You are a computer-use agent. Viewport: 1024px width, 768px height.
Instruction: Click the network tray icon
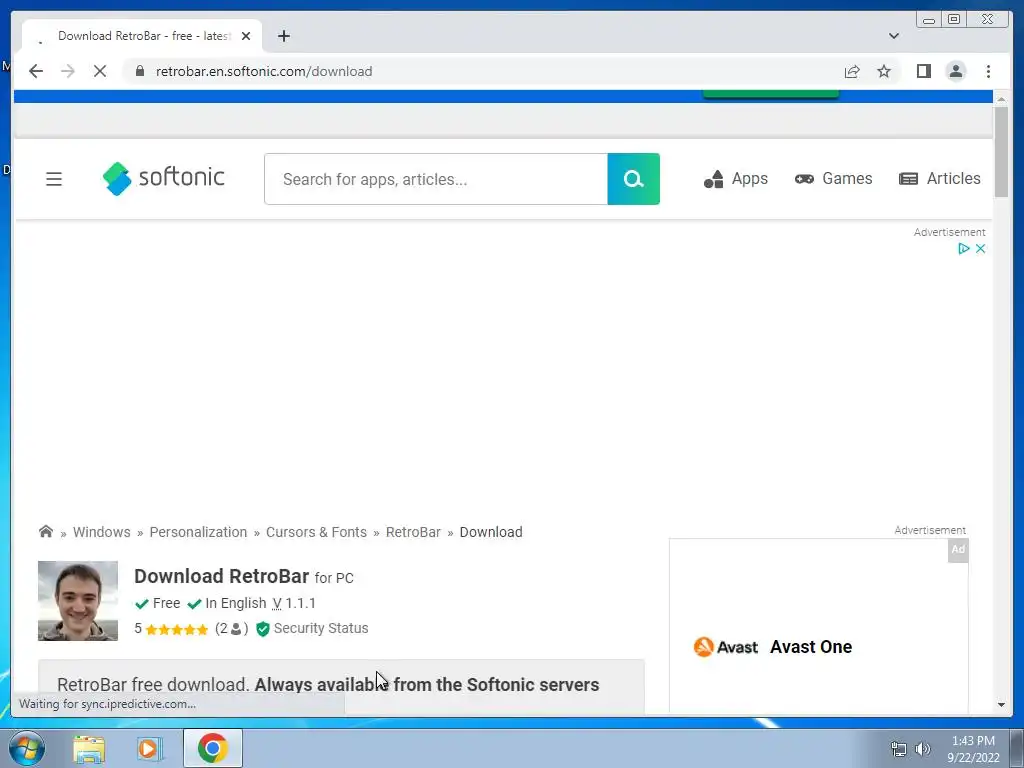click(x=899, y=749)
